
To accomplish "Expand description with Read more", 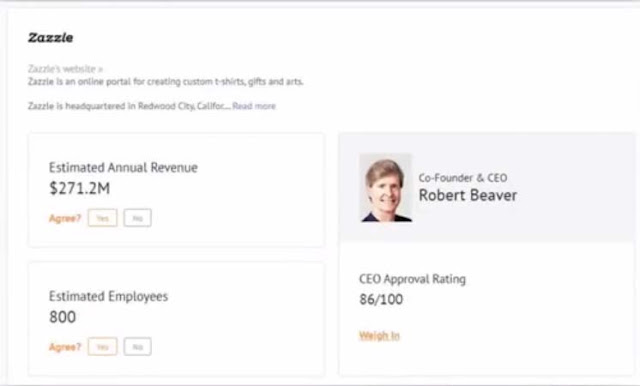I will (254, 106).
